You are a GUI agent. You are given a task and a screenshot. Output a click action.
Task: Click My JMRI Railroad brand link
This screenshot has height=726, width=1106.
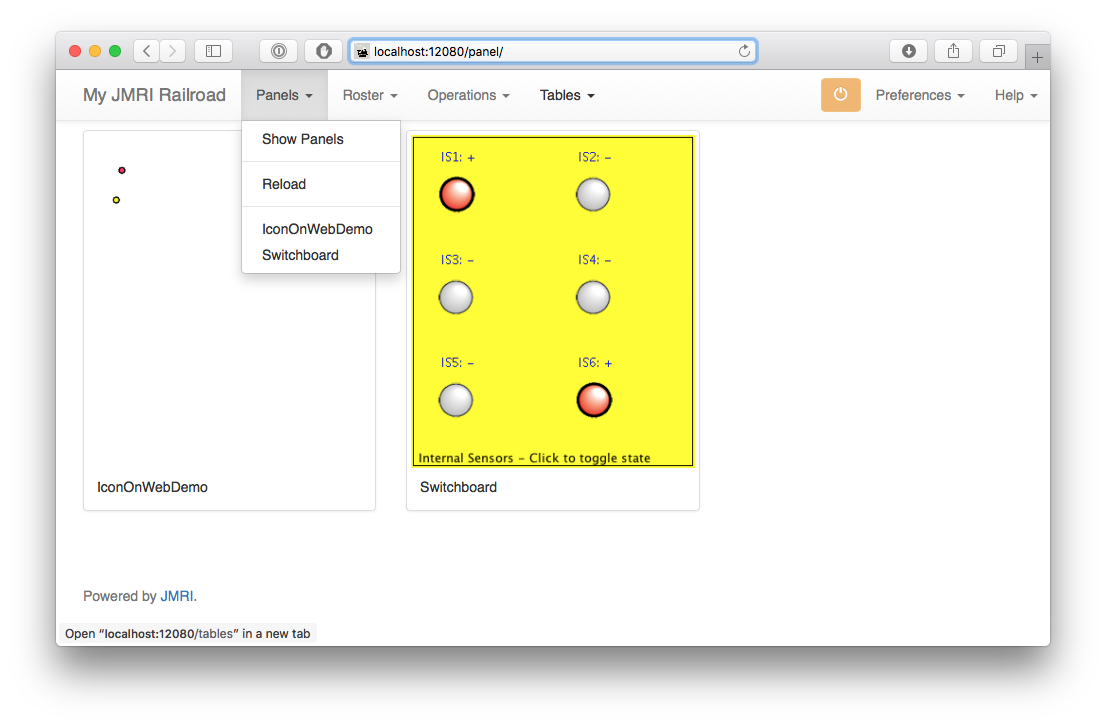point(154,95)
